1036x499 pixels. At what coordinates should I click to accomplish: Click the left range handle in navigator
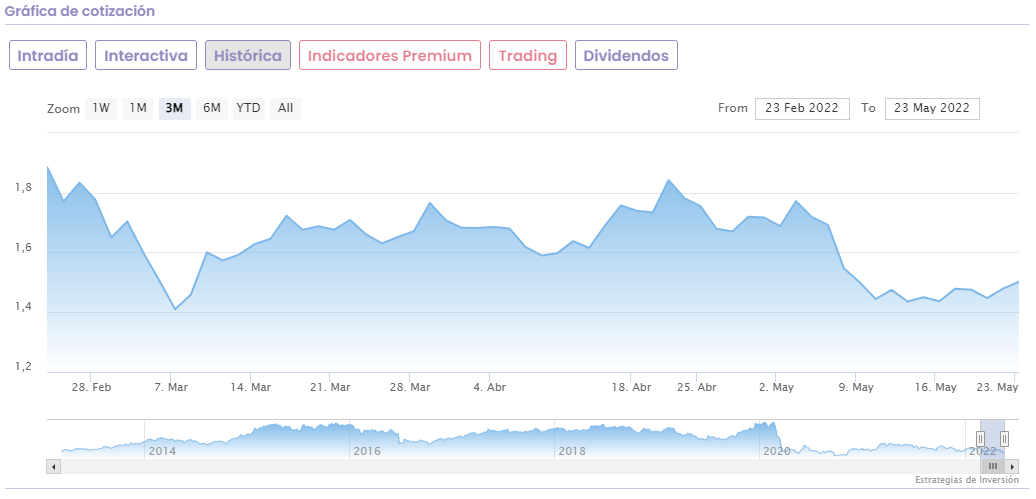980,438
